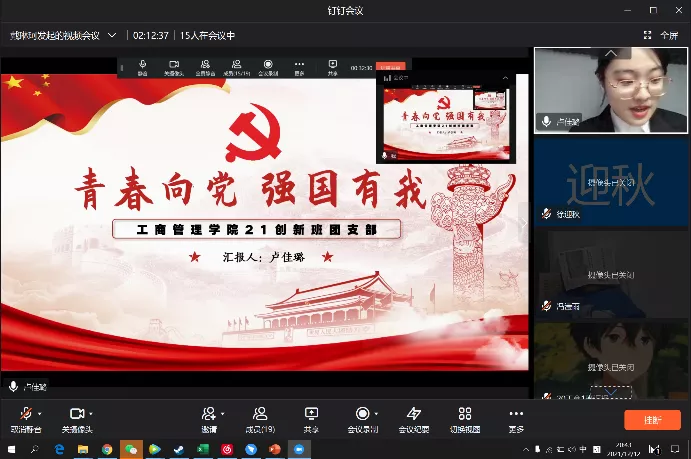
Task: Collapse side panel with right edge arrow
Action: tap(524, 223)
